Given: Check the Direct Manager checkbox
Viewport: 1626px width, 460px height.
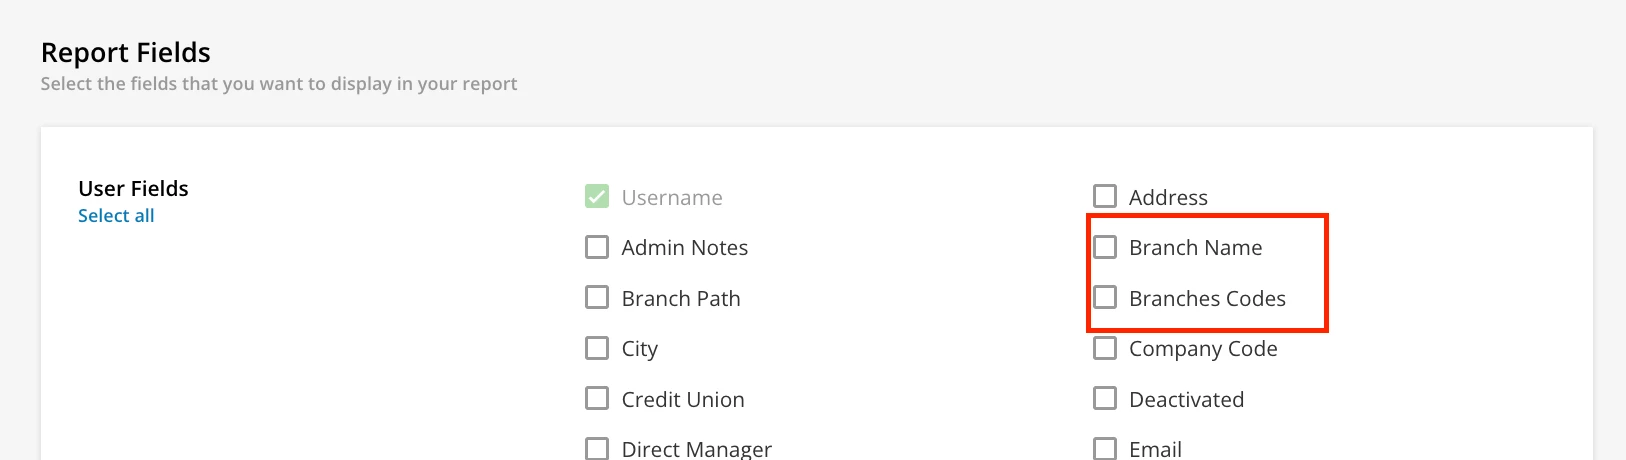Looking at the screenshot, I should click(x=597, y=448).
